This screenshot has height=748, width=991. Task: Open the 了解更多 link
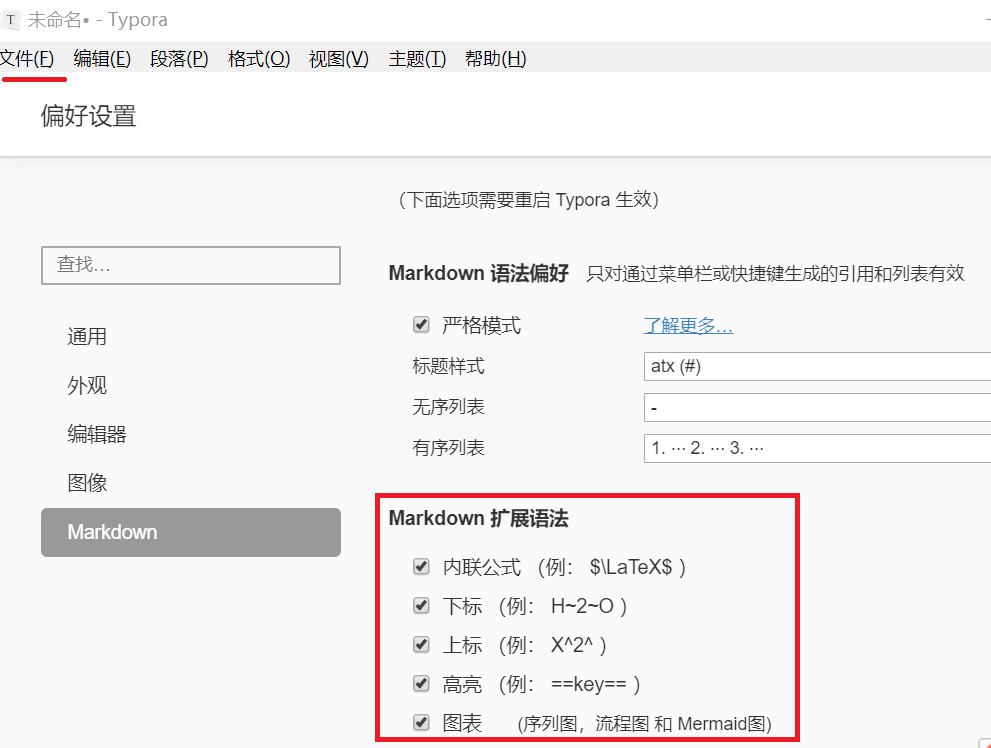point(688,325)
